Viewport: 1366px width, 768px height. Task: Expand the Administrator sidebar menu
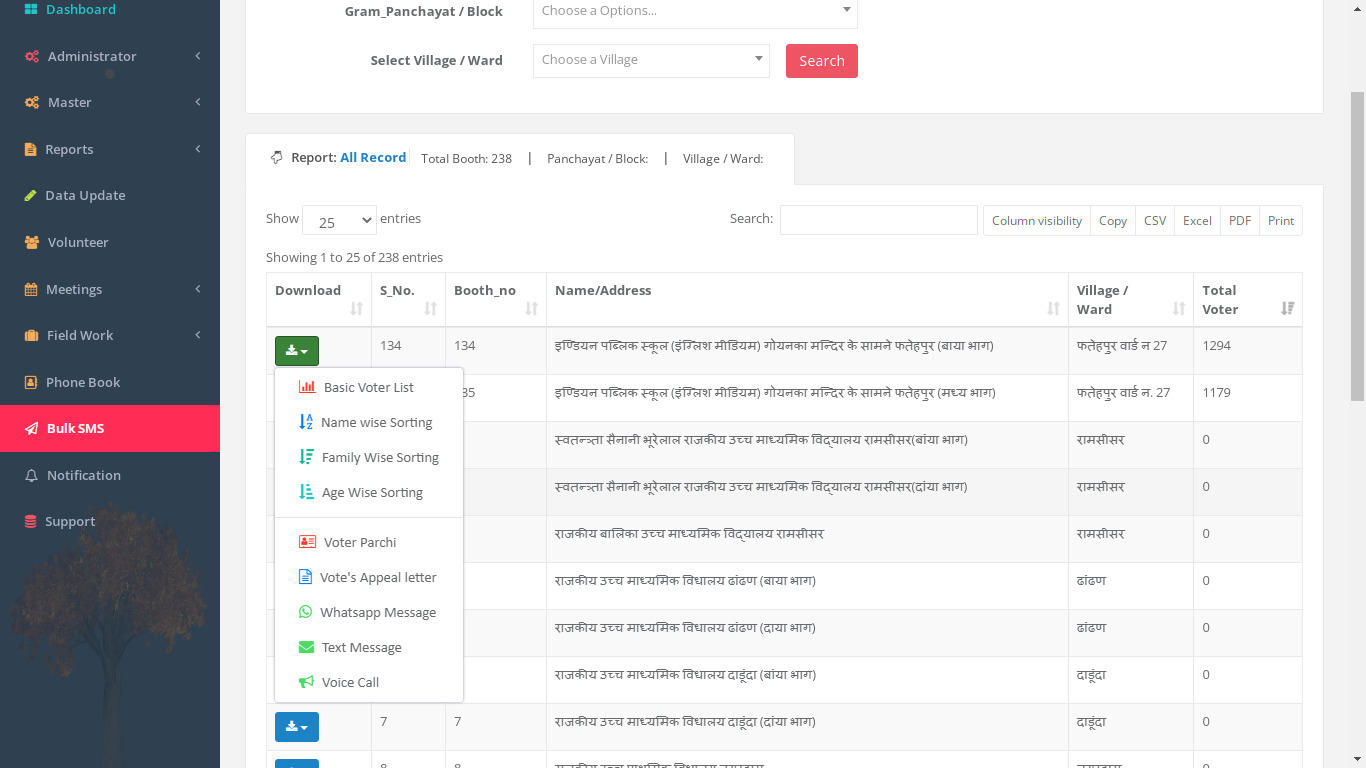click(110, 57)
